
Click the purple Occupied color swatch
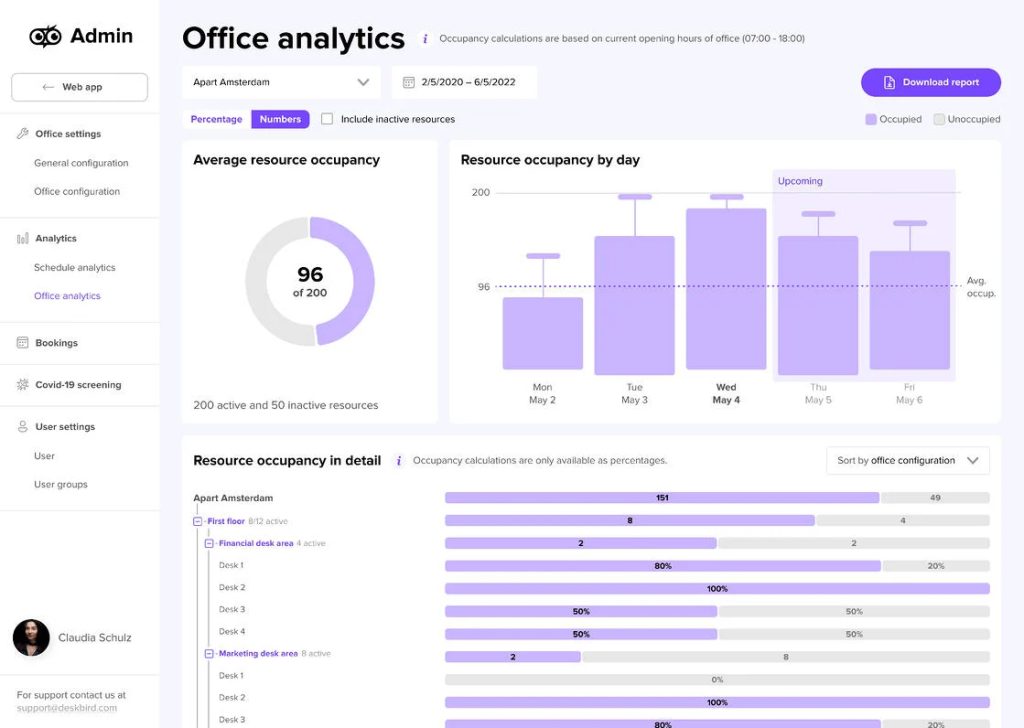pyautogui.click(x=869, y=118)
